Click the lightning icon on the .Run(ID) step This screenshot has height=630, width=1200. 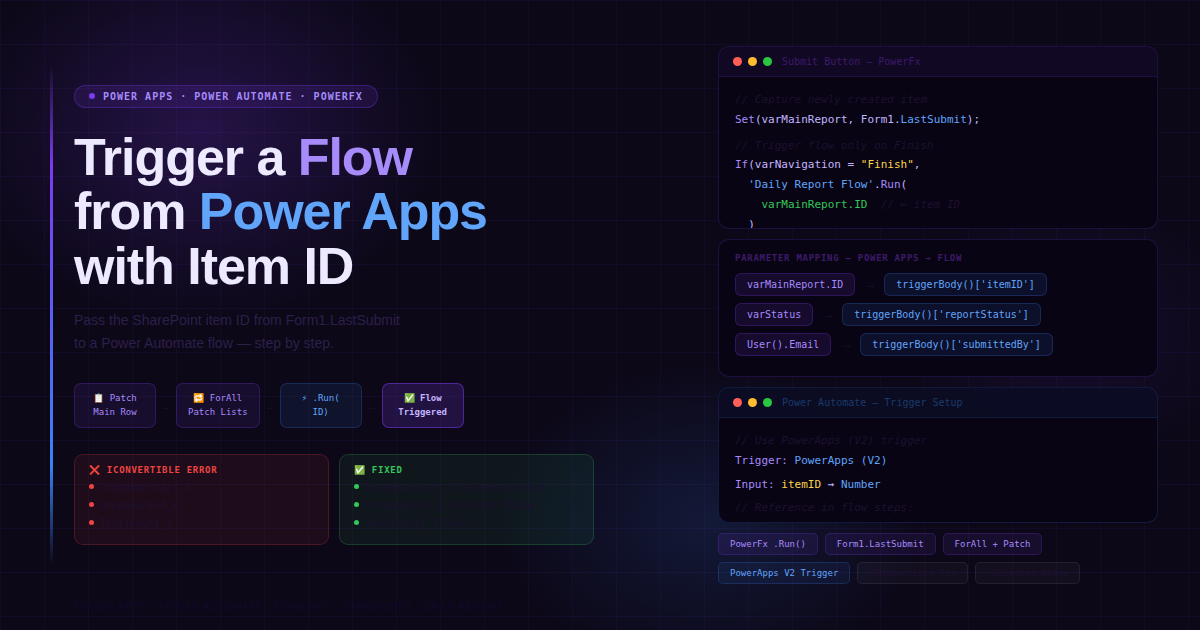pos(304,397)
